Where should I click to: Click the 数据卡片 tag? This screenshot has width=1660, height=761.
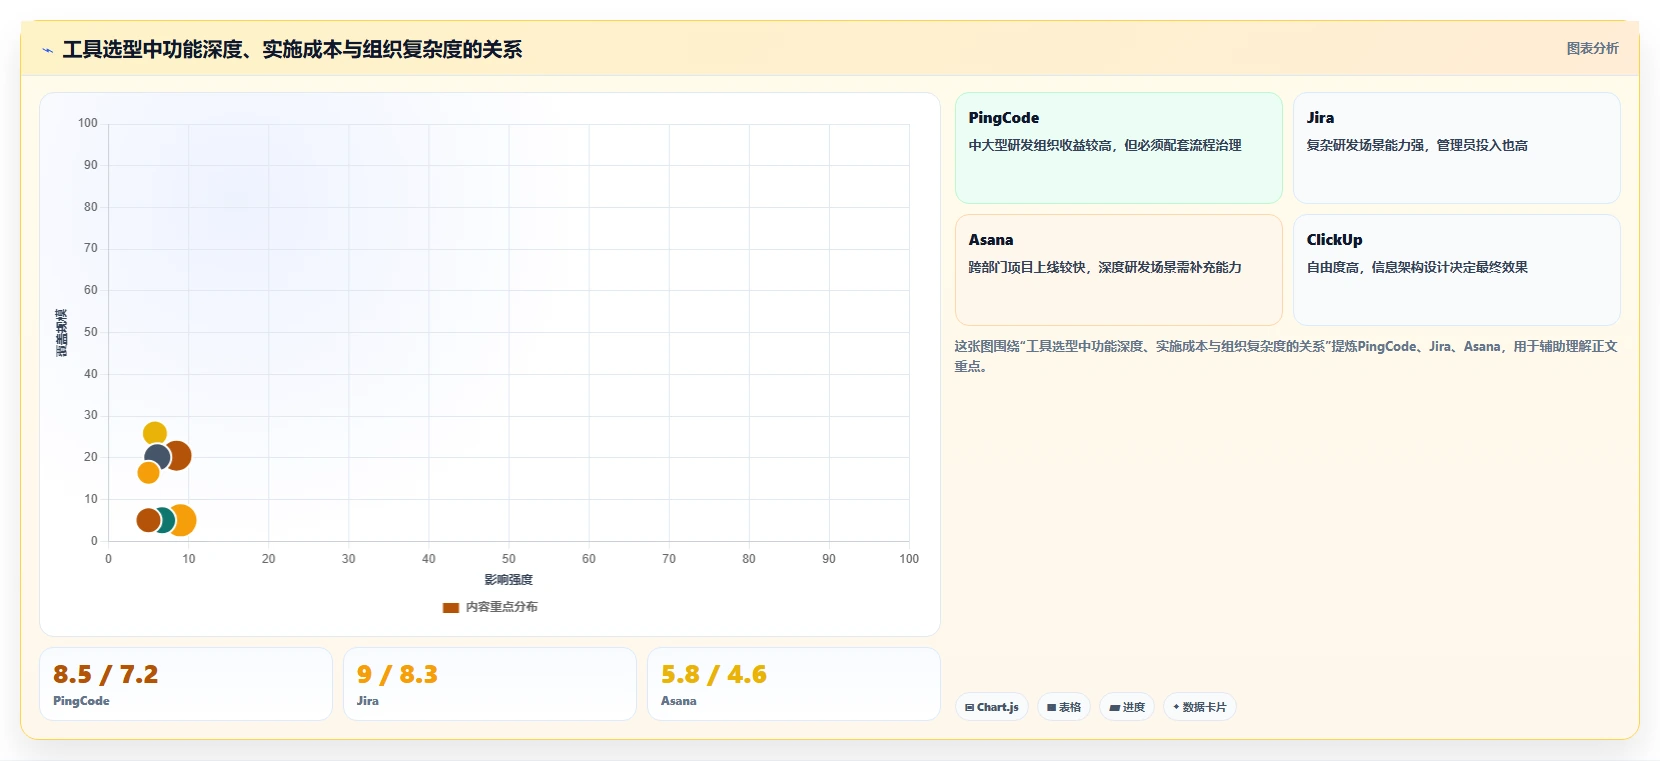1200,707
